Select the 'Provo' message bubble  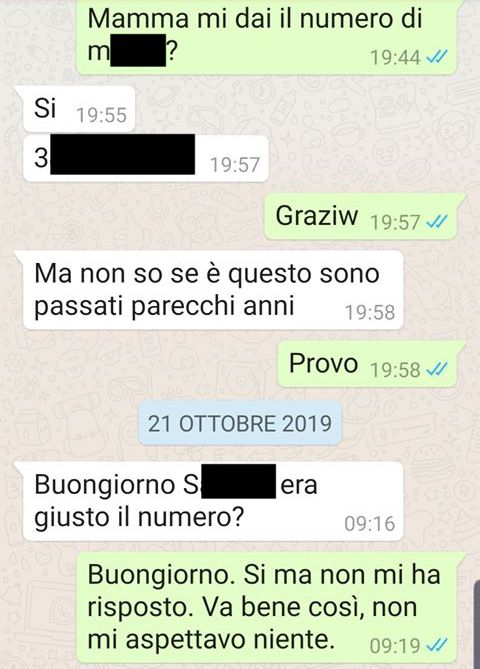click(367, 364)
